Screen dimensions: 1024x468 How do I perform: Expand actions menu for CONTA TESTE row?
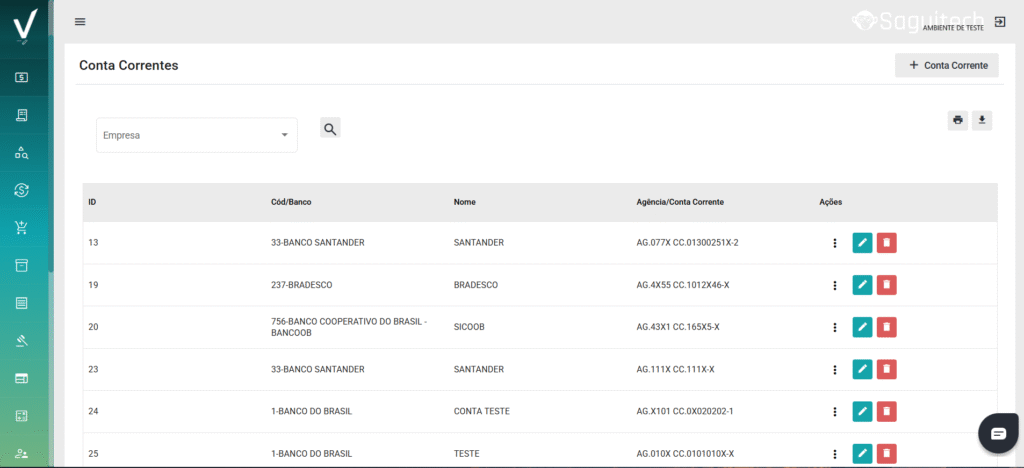pyautogui.click(x=835, y=411)
